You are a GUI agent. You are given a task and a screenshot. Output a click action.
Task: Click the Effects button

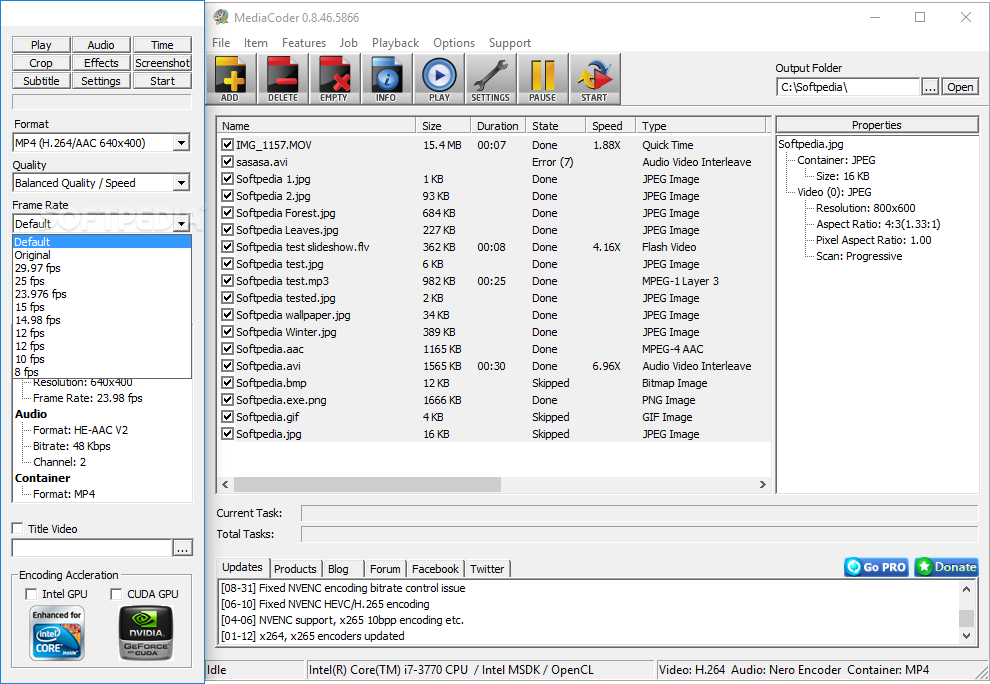(x=101, y=63)
